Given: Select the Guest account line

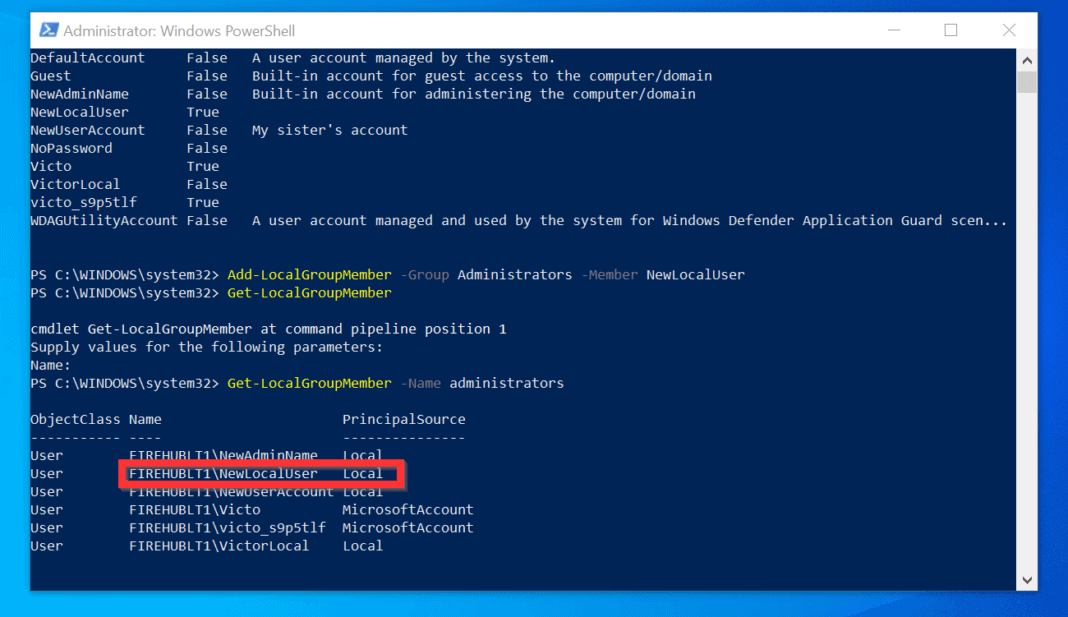Looking at the screenshot, I should tap(50, 75).
